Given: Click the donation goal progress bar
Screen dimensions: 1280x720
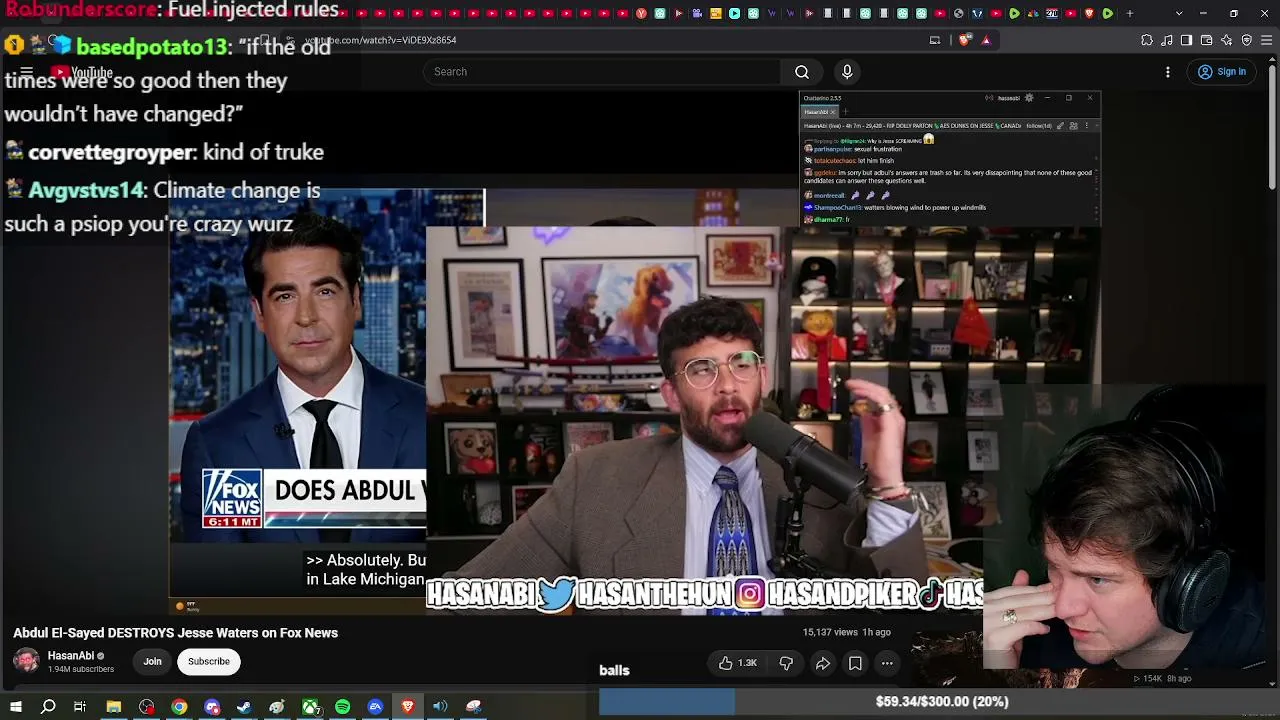Looking at the screenshot, I should tap(940, 702).
